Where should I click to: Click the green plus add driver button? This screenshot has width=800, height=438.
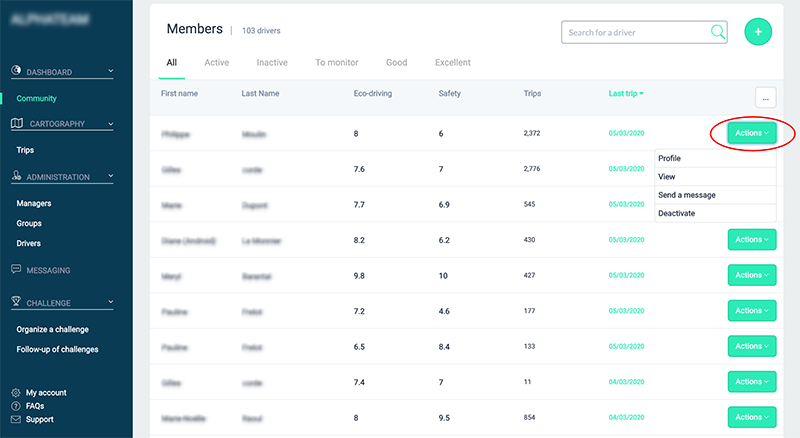click(758, 32)
